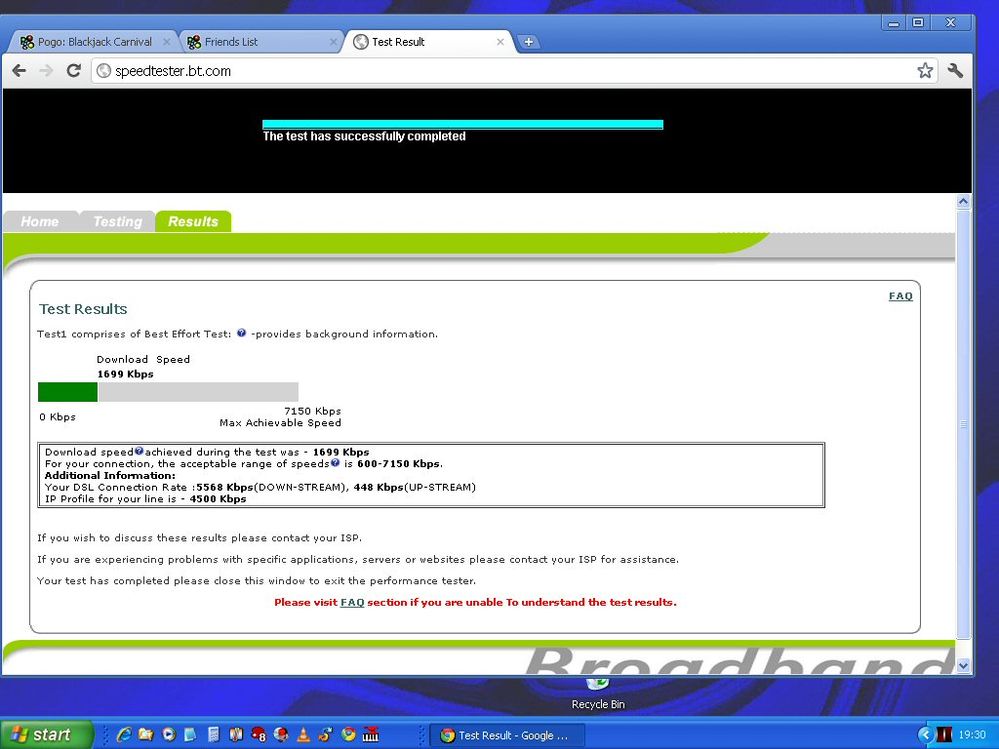Click the speedtester.bt.com address bar
Image resolution: width=999 pixels, height=749 pixels.
[503, 71]
